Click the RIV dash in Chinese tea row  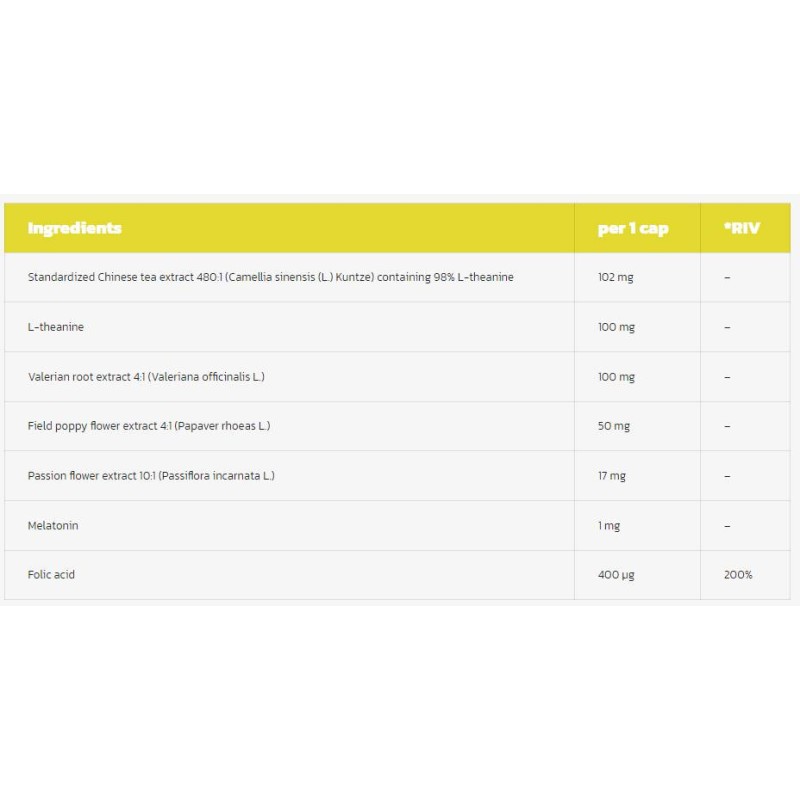(727, 277)
